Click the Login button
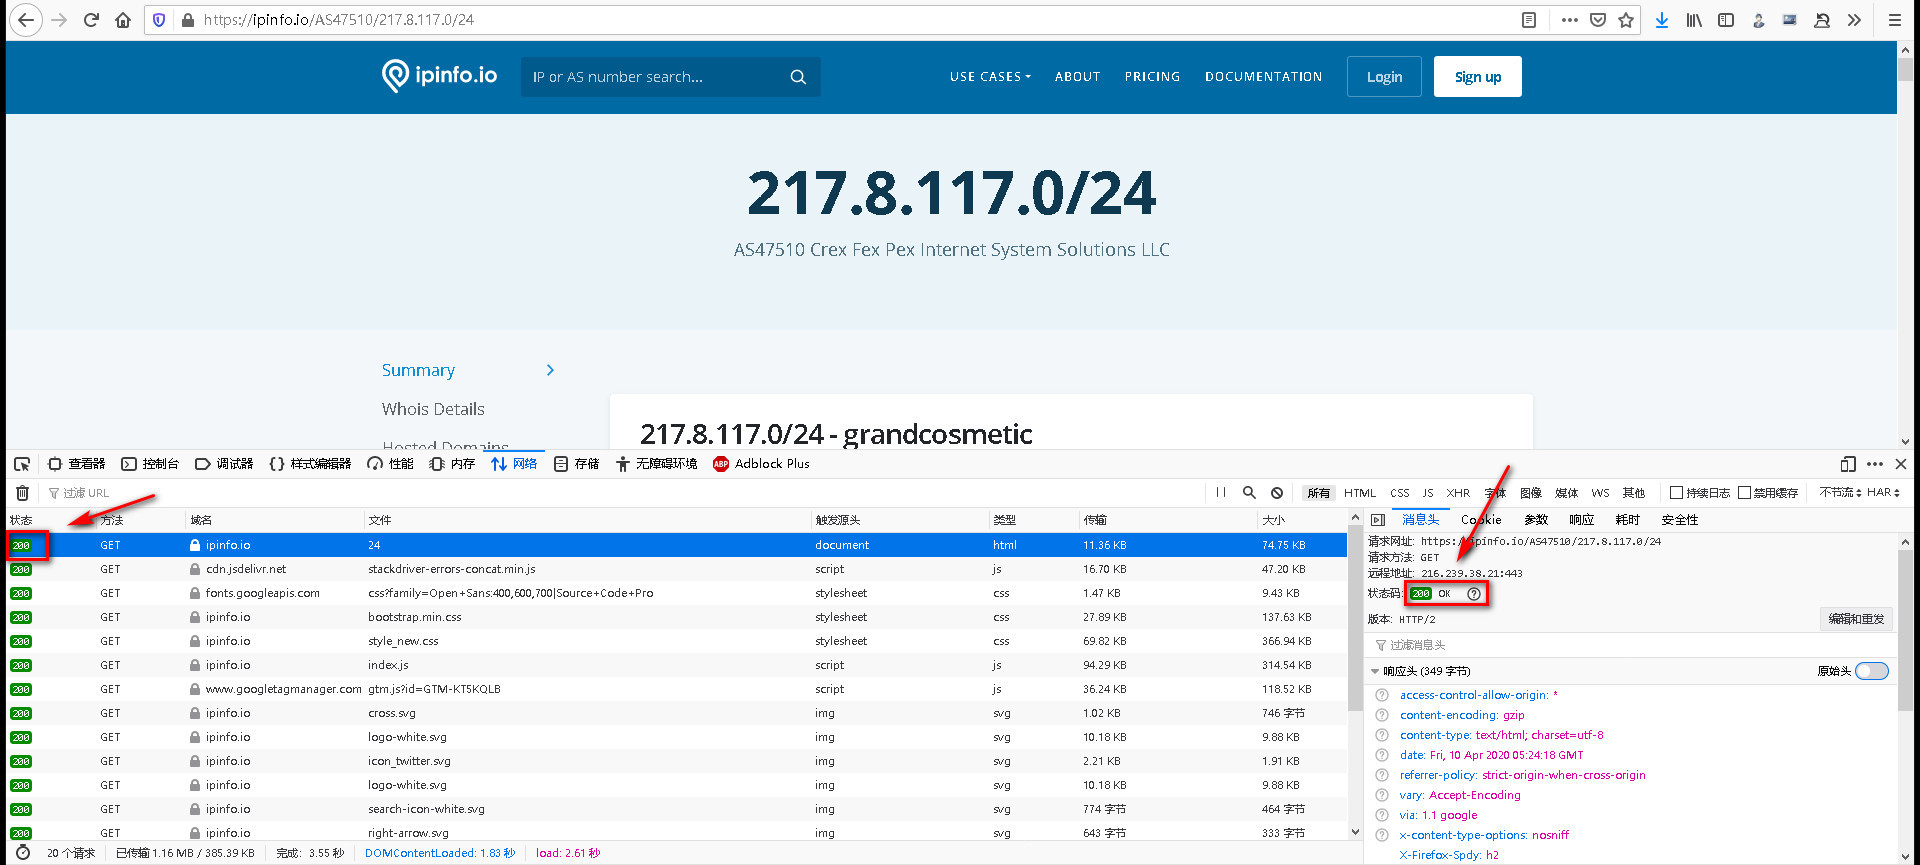1920x865 pixels. pyautogui.click(x=1384, y=77)
